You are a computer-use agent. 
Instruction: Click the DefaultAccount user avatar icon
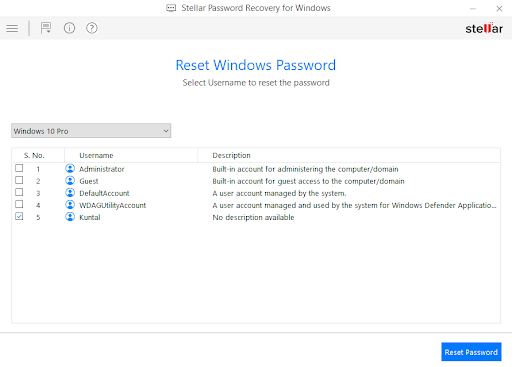70,193
